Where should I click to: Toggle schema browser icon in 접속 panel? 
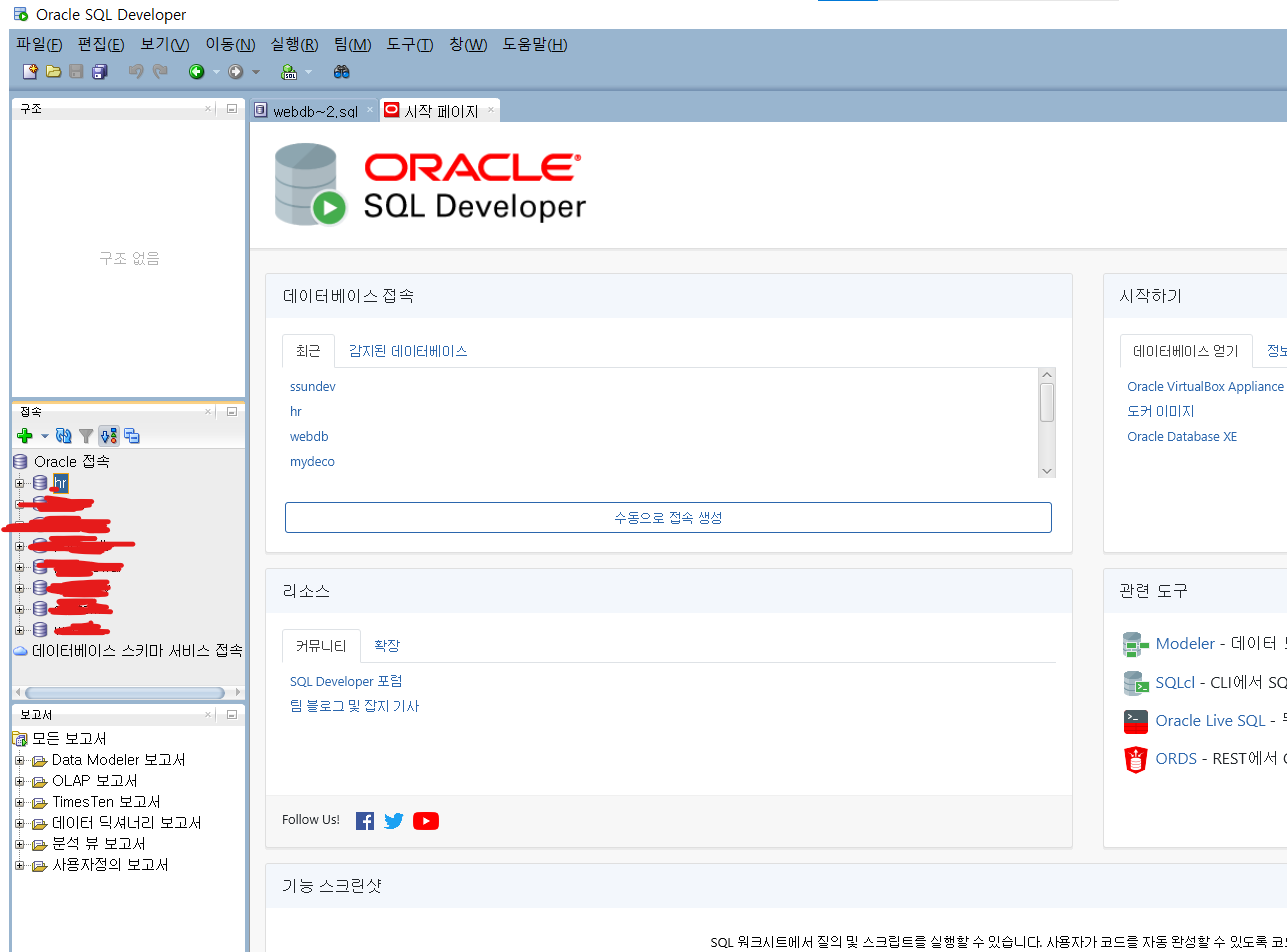coord(109,436)
